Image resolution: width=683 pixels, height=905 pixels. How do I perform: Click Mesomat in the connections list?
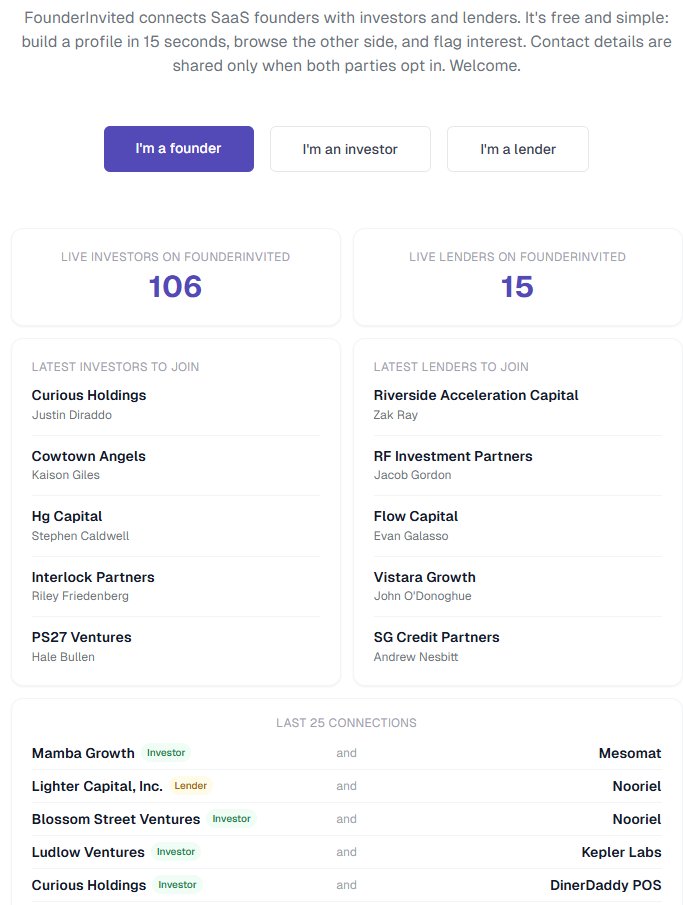tap(630, 753)
